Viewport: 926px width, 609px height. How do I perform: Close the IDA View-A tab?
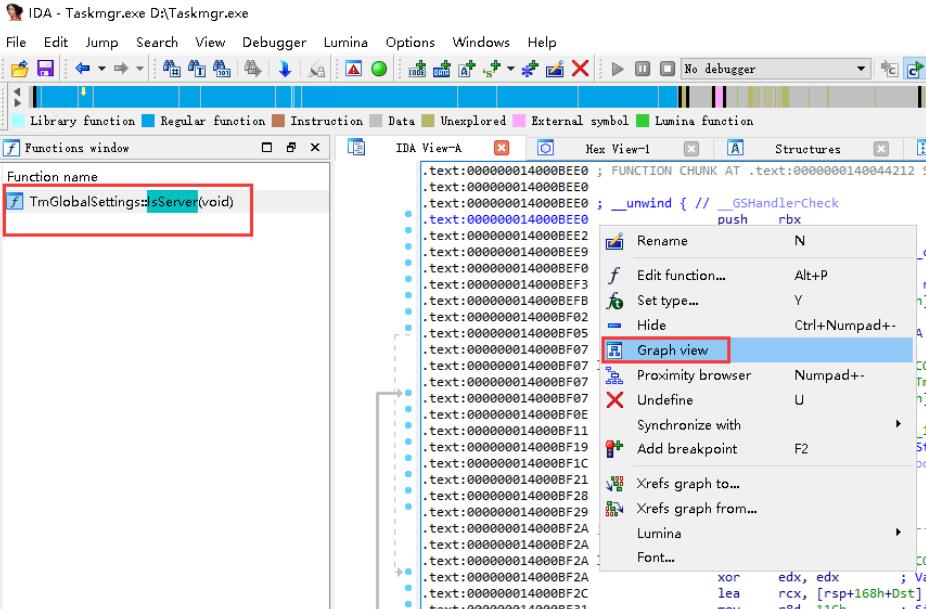click(501, 148)
